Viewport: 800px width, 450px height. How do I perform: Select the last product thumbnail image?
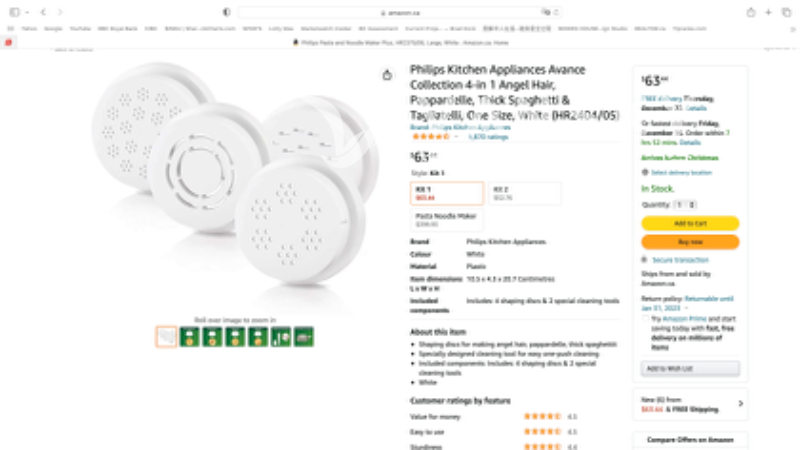tap(304, 337)
